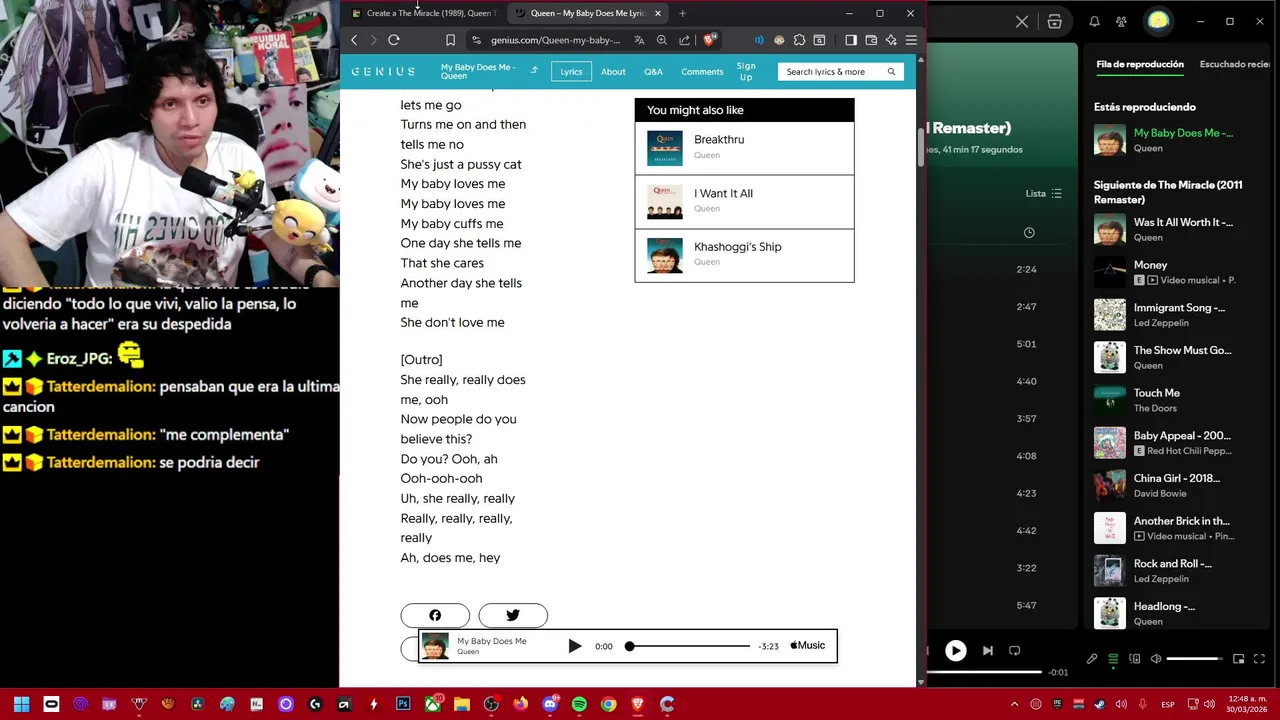The image size is (1280, 720).
Task: Adjust Spotify volume slider
Action: click(x=1194, y=659)
